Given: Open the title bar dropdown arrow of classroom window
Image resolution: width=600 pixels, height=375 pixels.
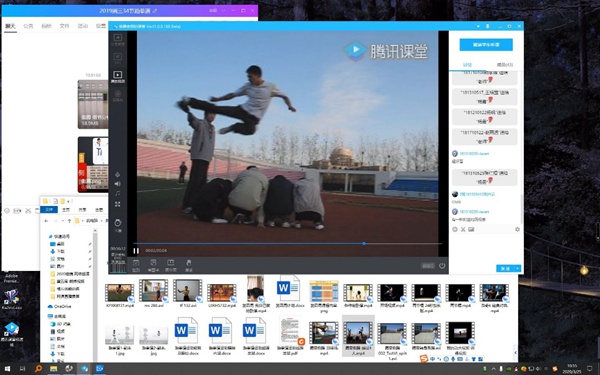Looking at the screenshot, I should [478, 26].
